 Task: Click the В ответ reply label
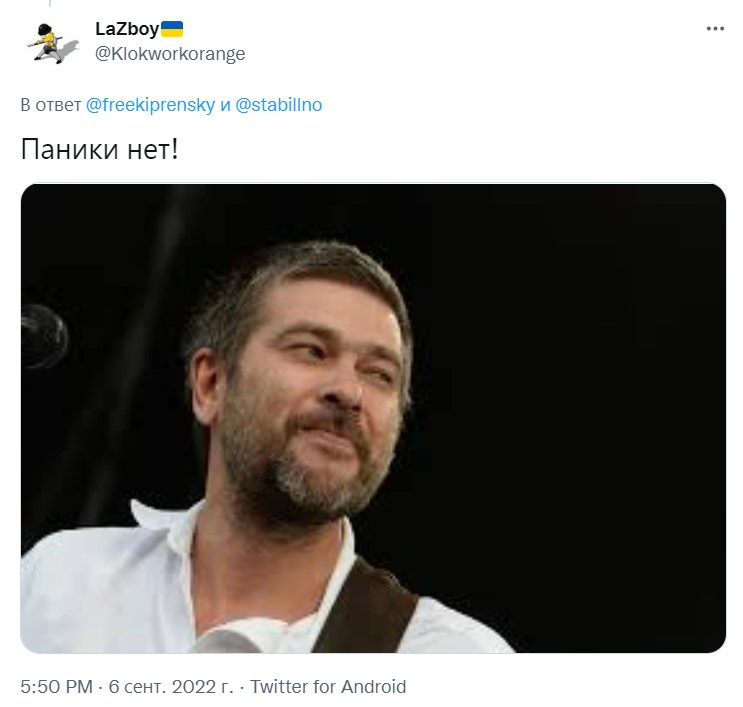click(51, 105)
